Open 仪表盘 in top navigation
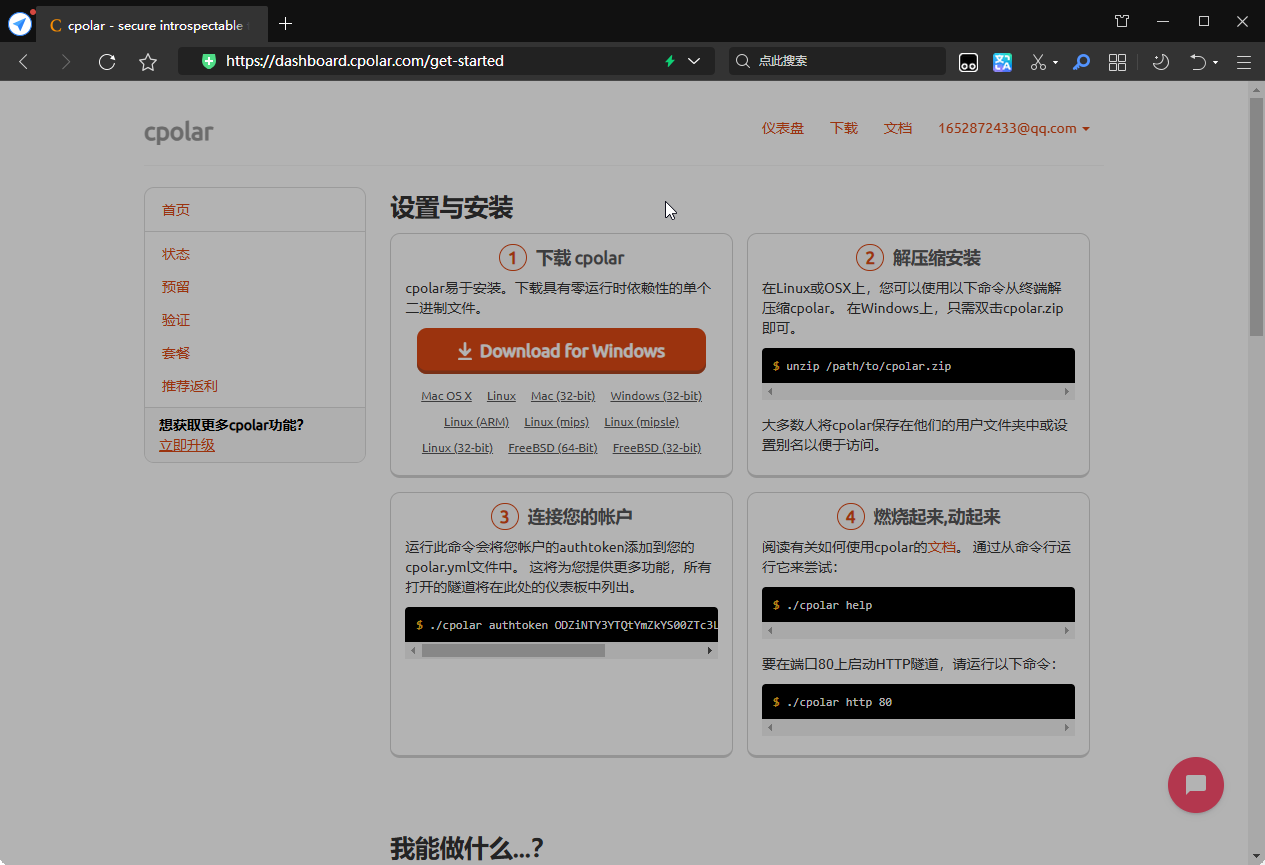Image resolution: width=1265 pixels, height=865 pixels. pyautogui.click(x=783, y=128)
